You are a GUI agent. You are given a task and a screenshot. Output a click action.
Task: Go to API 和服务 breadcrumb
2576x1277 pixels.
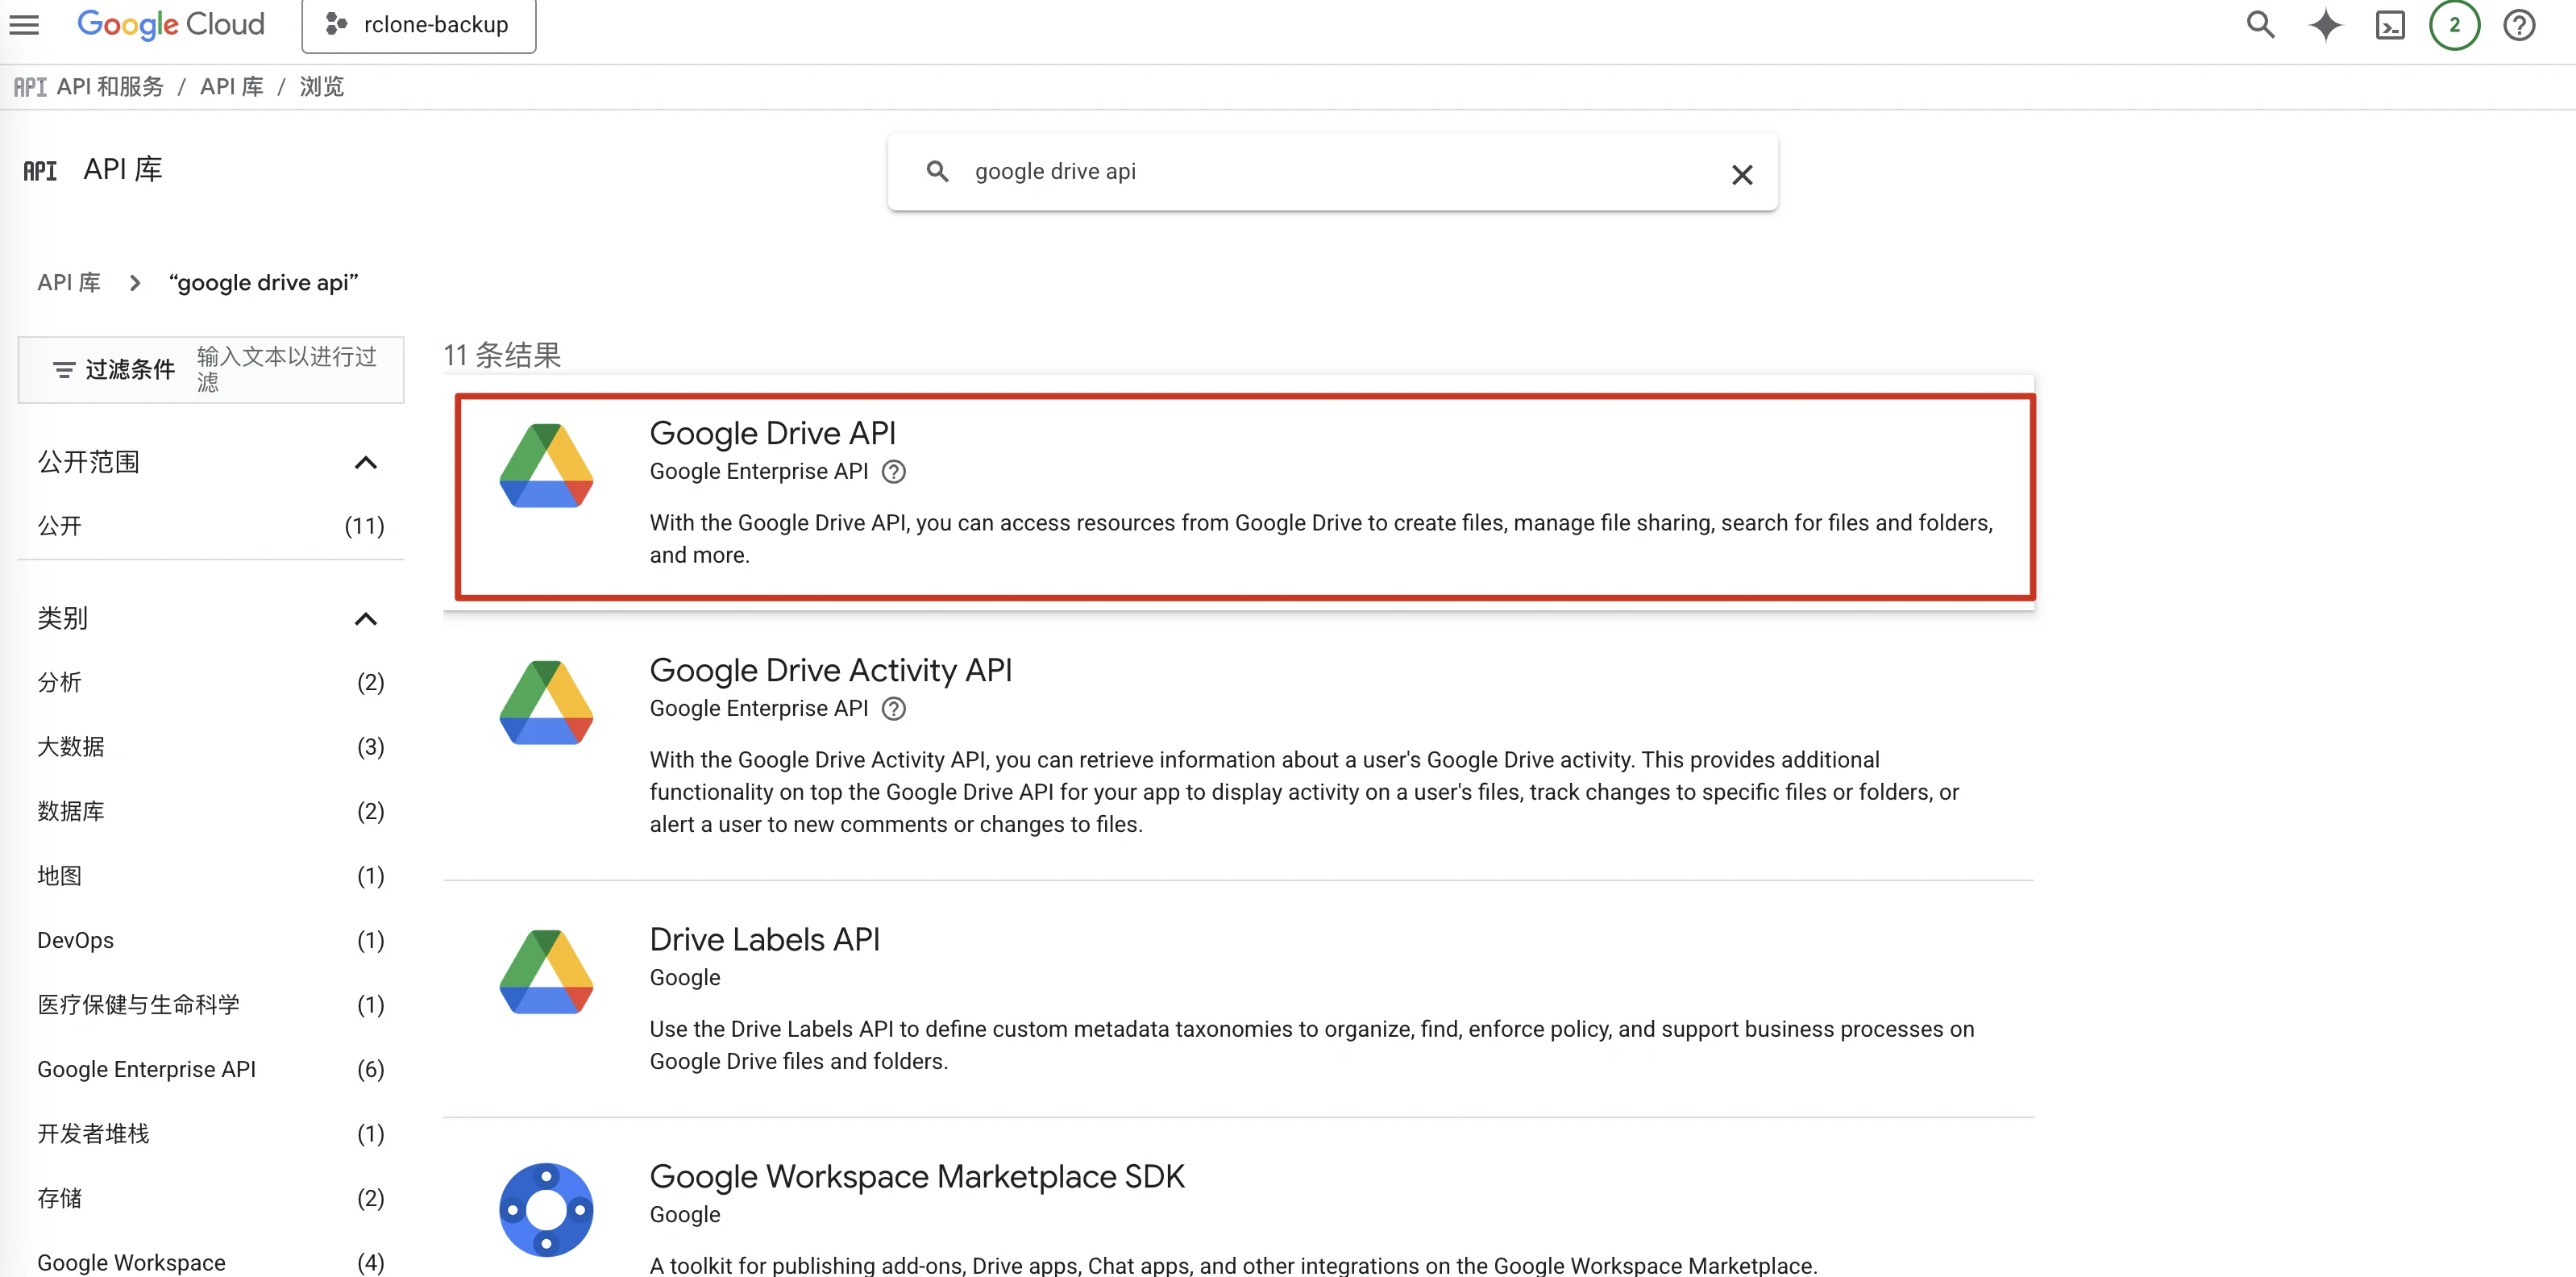tap(110, 87)
